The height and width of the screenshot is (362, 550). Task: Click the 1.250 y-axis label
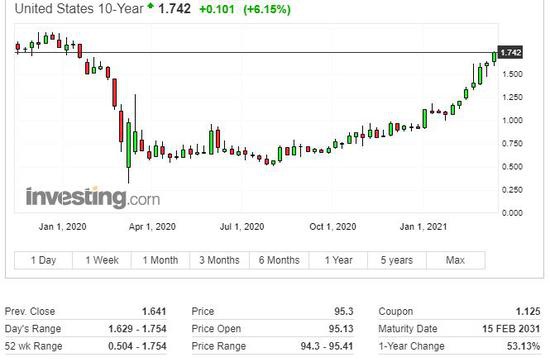(x=512, y=97)
